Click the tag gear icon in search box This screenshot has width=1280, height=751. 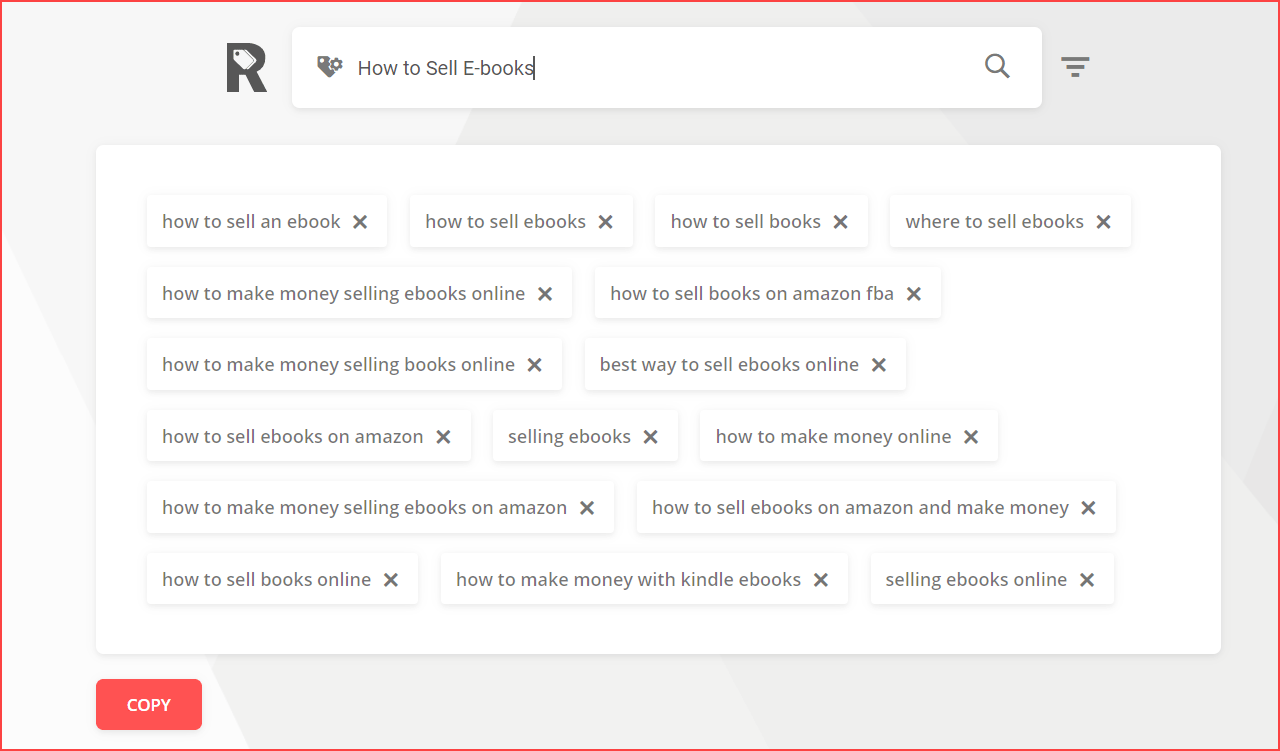coord(329,67)
